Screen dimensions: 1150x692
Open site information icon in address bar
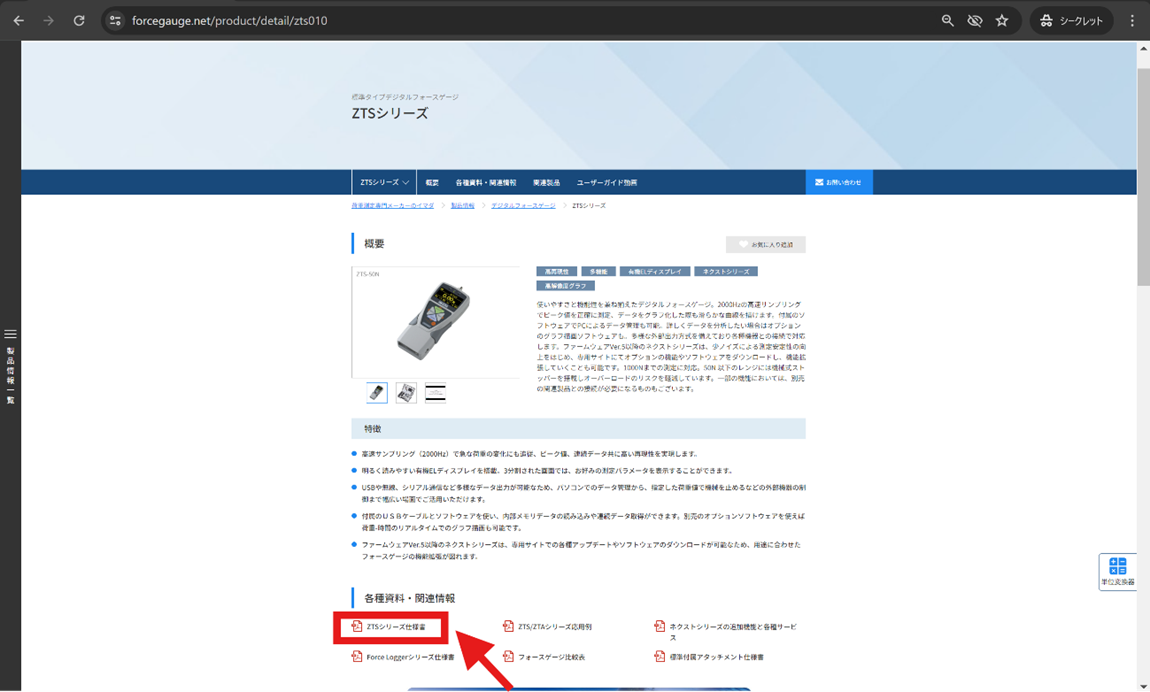pos(115,21)
